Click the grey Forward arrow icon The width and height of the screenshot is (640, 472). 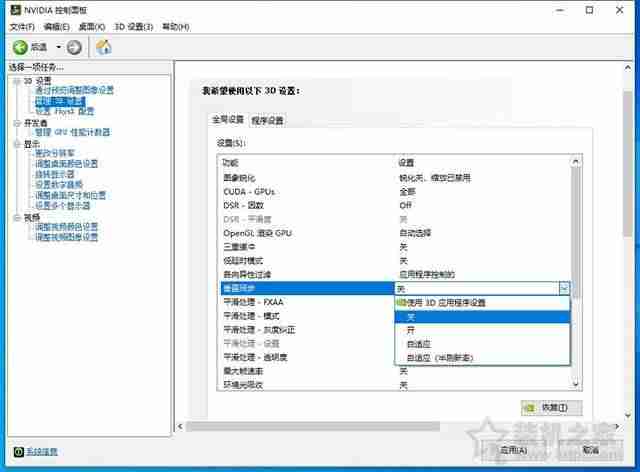pos(74,47)
